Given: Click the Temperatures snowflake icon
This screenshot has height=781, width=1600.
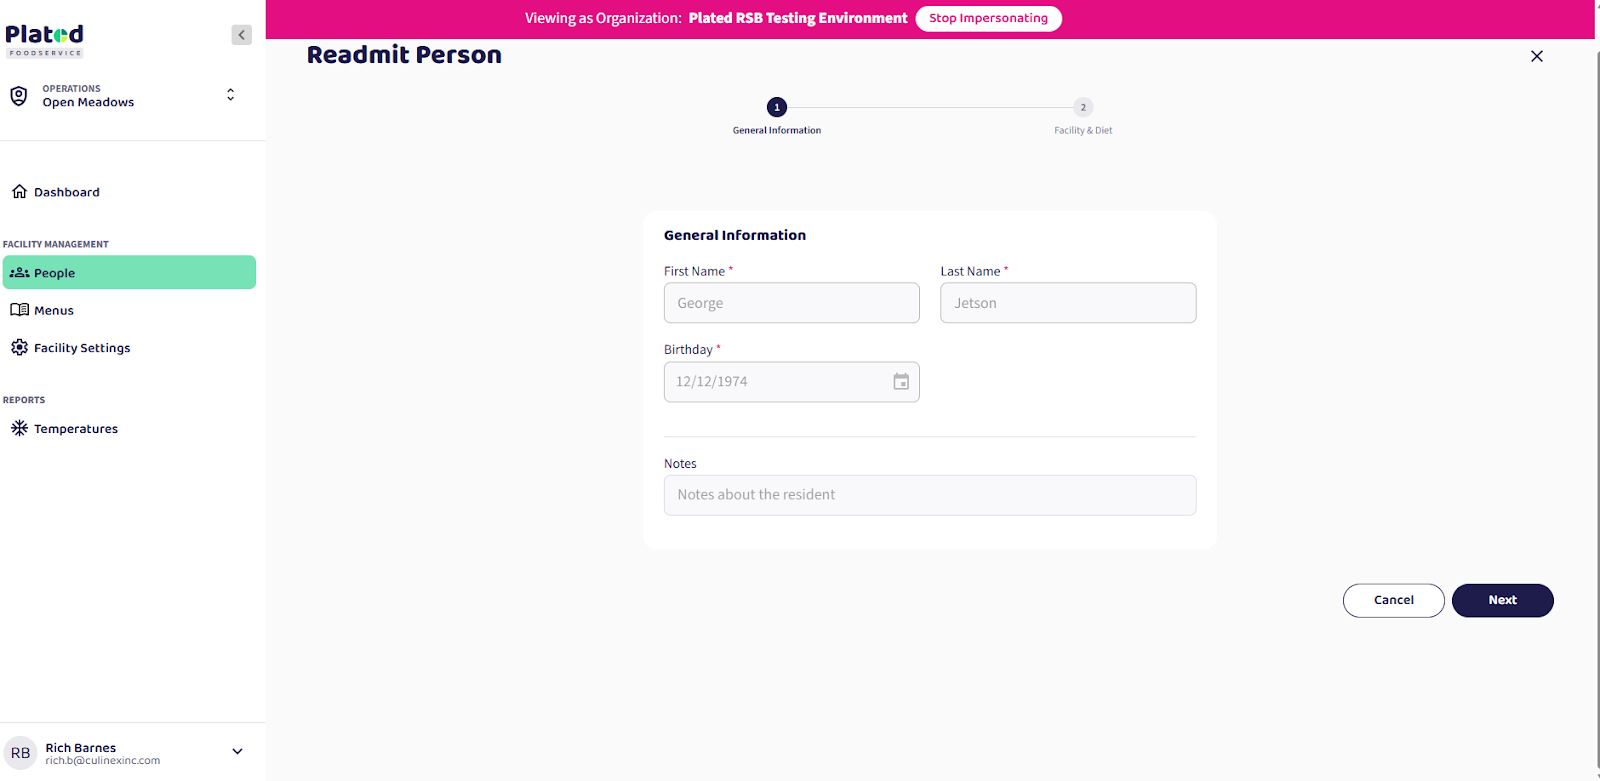Looking at the screenshot, I should click(x=19, y=429).
